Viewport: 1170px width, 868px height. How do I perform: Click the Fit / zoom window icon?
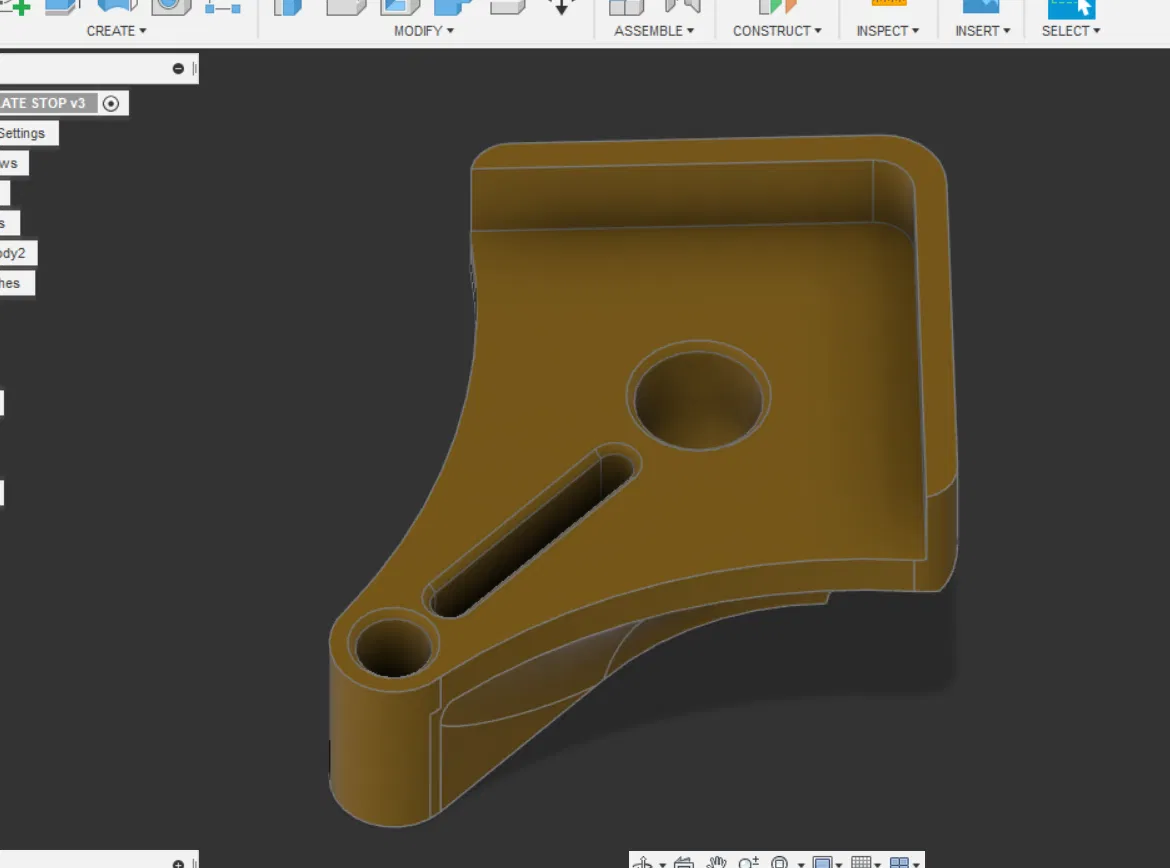pyautogui.click(x=780, y=863)
